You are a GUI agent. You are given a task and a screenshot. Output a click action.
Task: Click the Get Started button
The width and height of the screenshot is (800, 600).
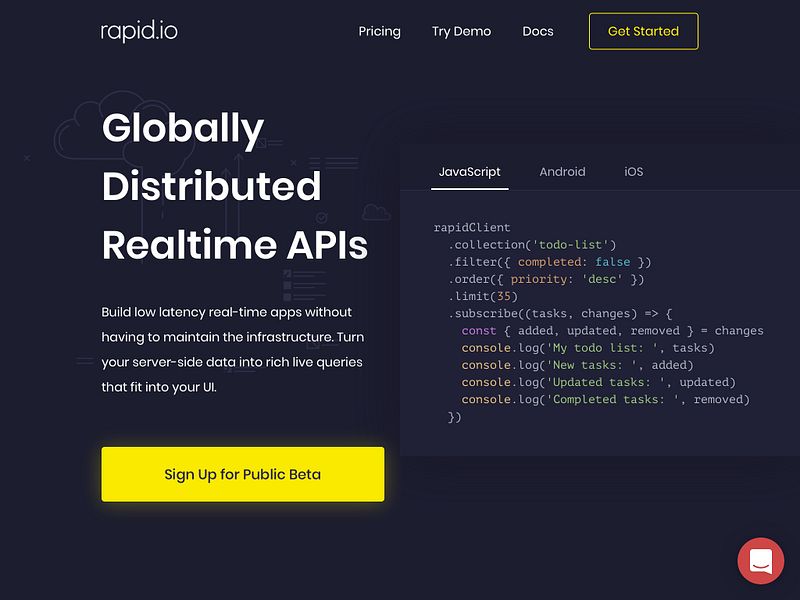tap(643, 31)
